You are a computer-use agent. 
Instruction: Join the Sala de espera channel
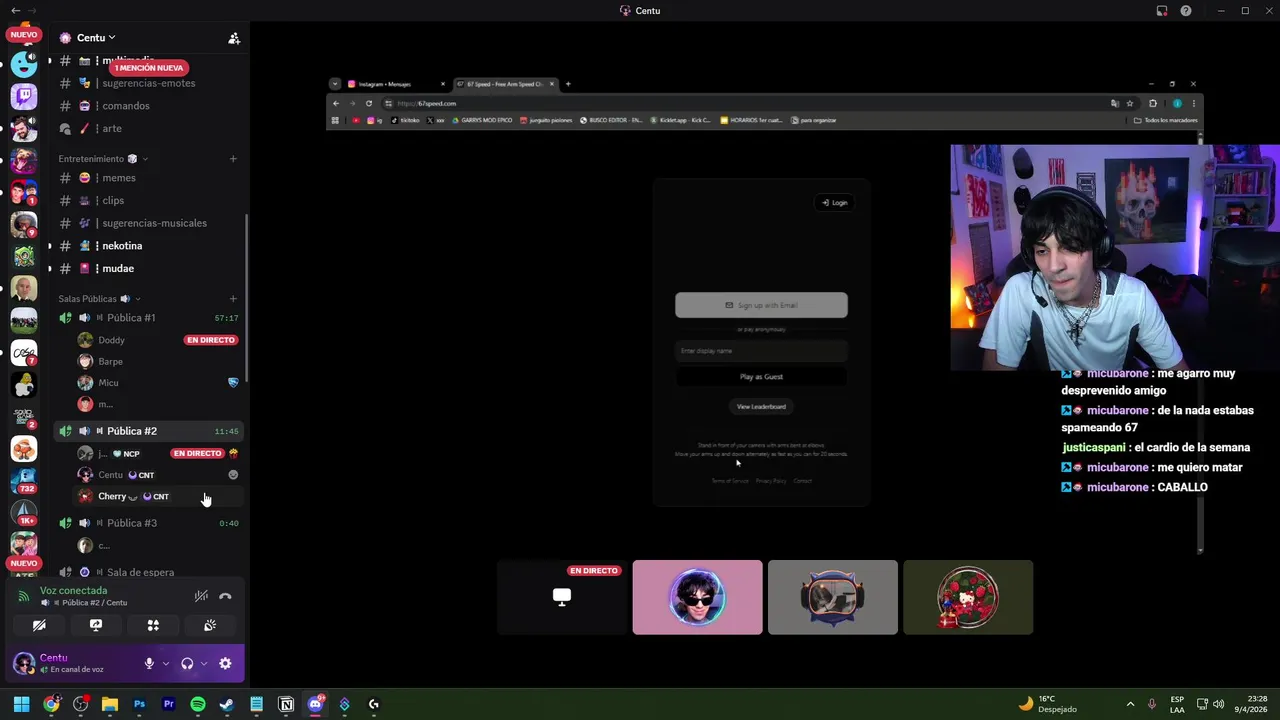pos(147,572)
